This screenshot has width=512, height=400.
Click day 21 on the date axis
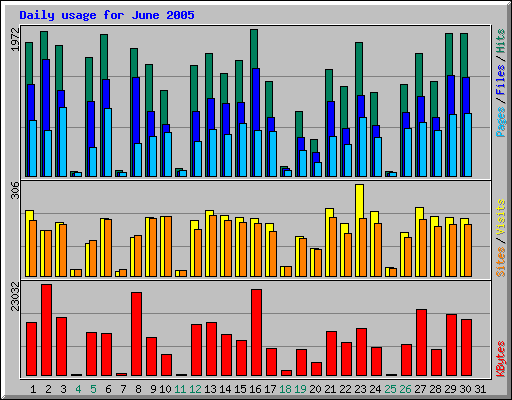330,389
